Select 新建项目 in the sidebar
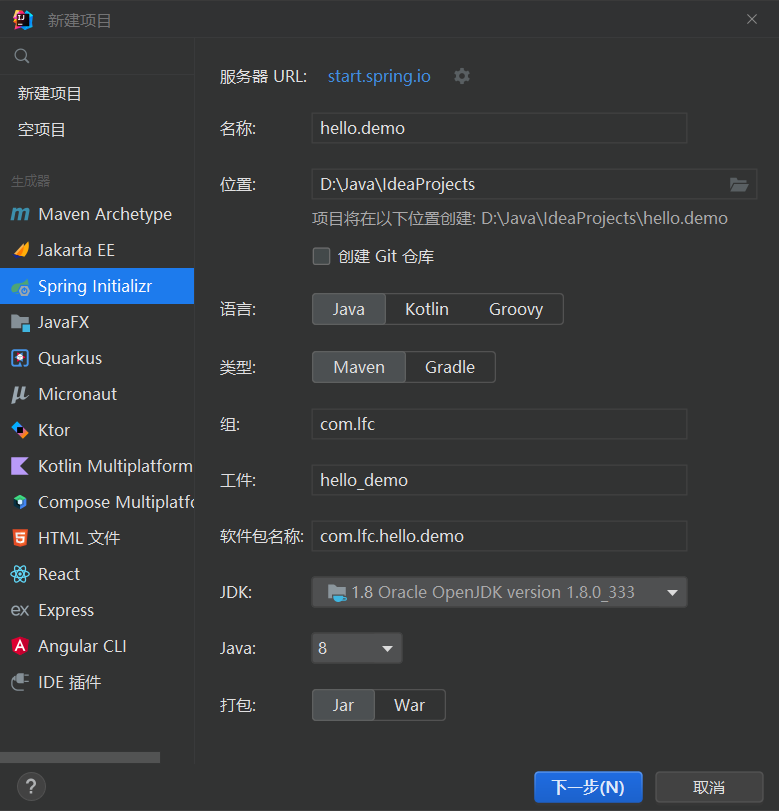This screenshot has width=779, height=811. 50,94
